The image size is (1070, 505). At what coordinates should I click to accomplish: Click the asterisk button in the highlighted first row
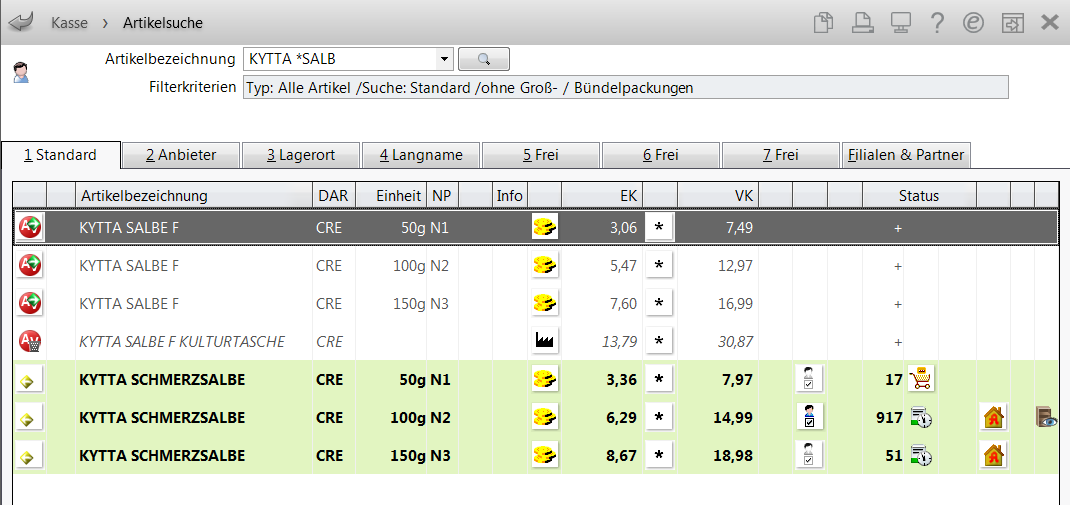pyautogui.click(x=659, y=228)
